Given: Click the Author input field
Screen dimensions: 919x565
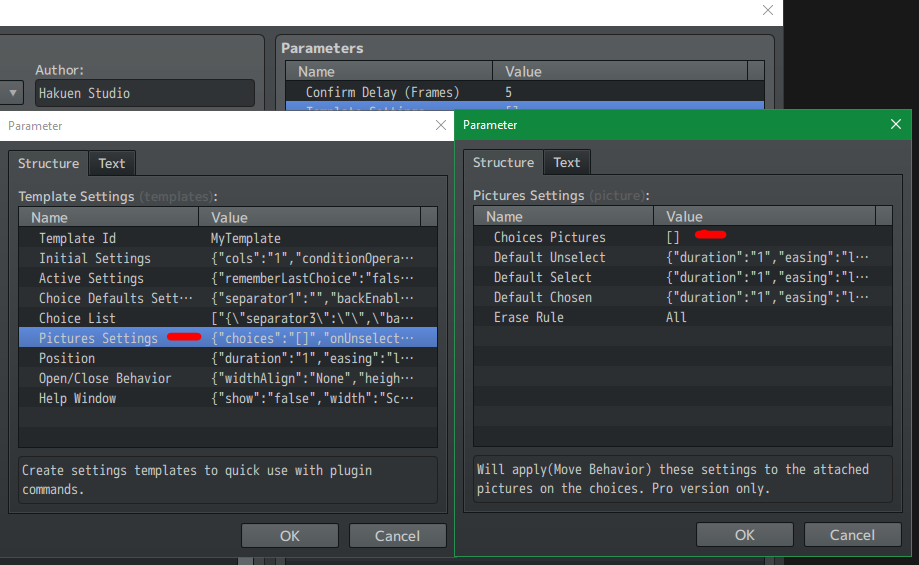Looking at the screenshot, I should [144, 93].
